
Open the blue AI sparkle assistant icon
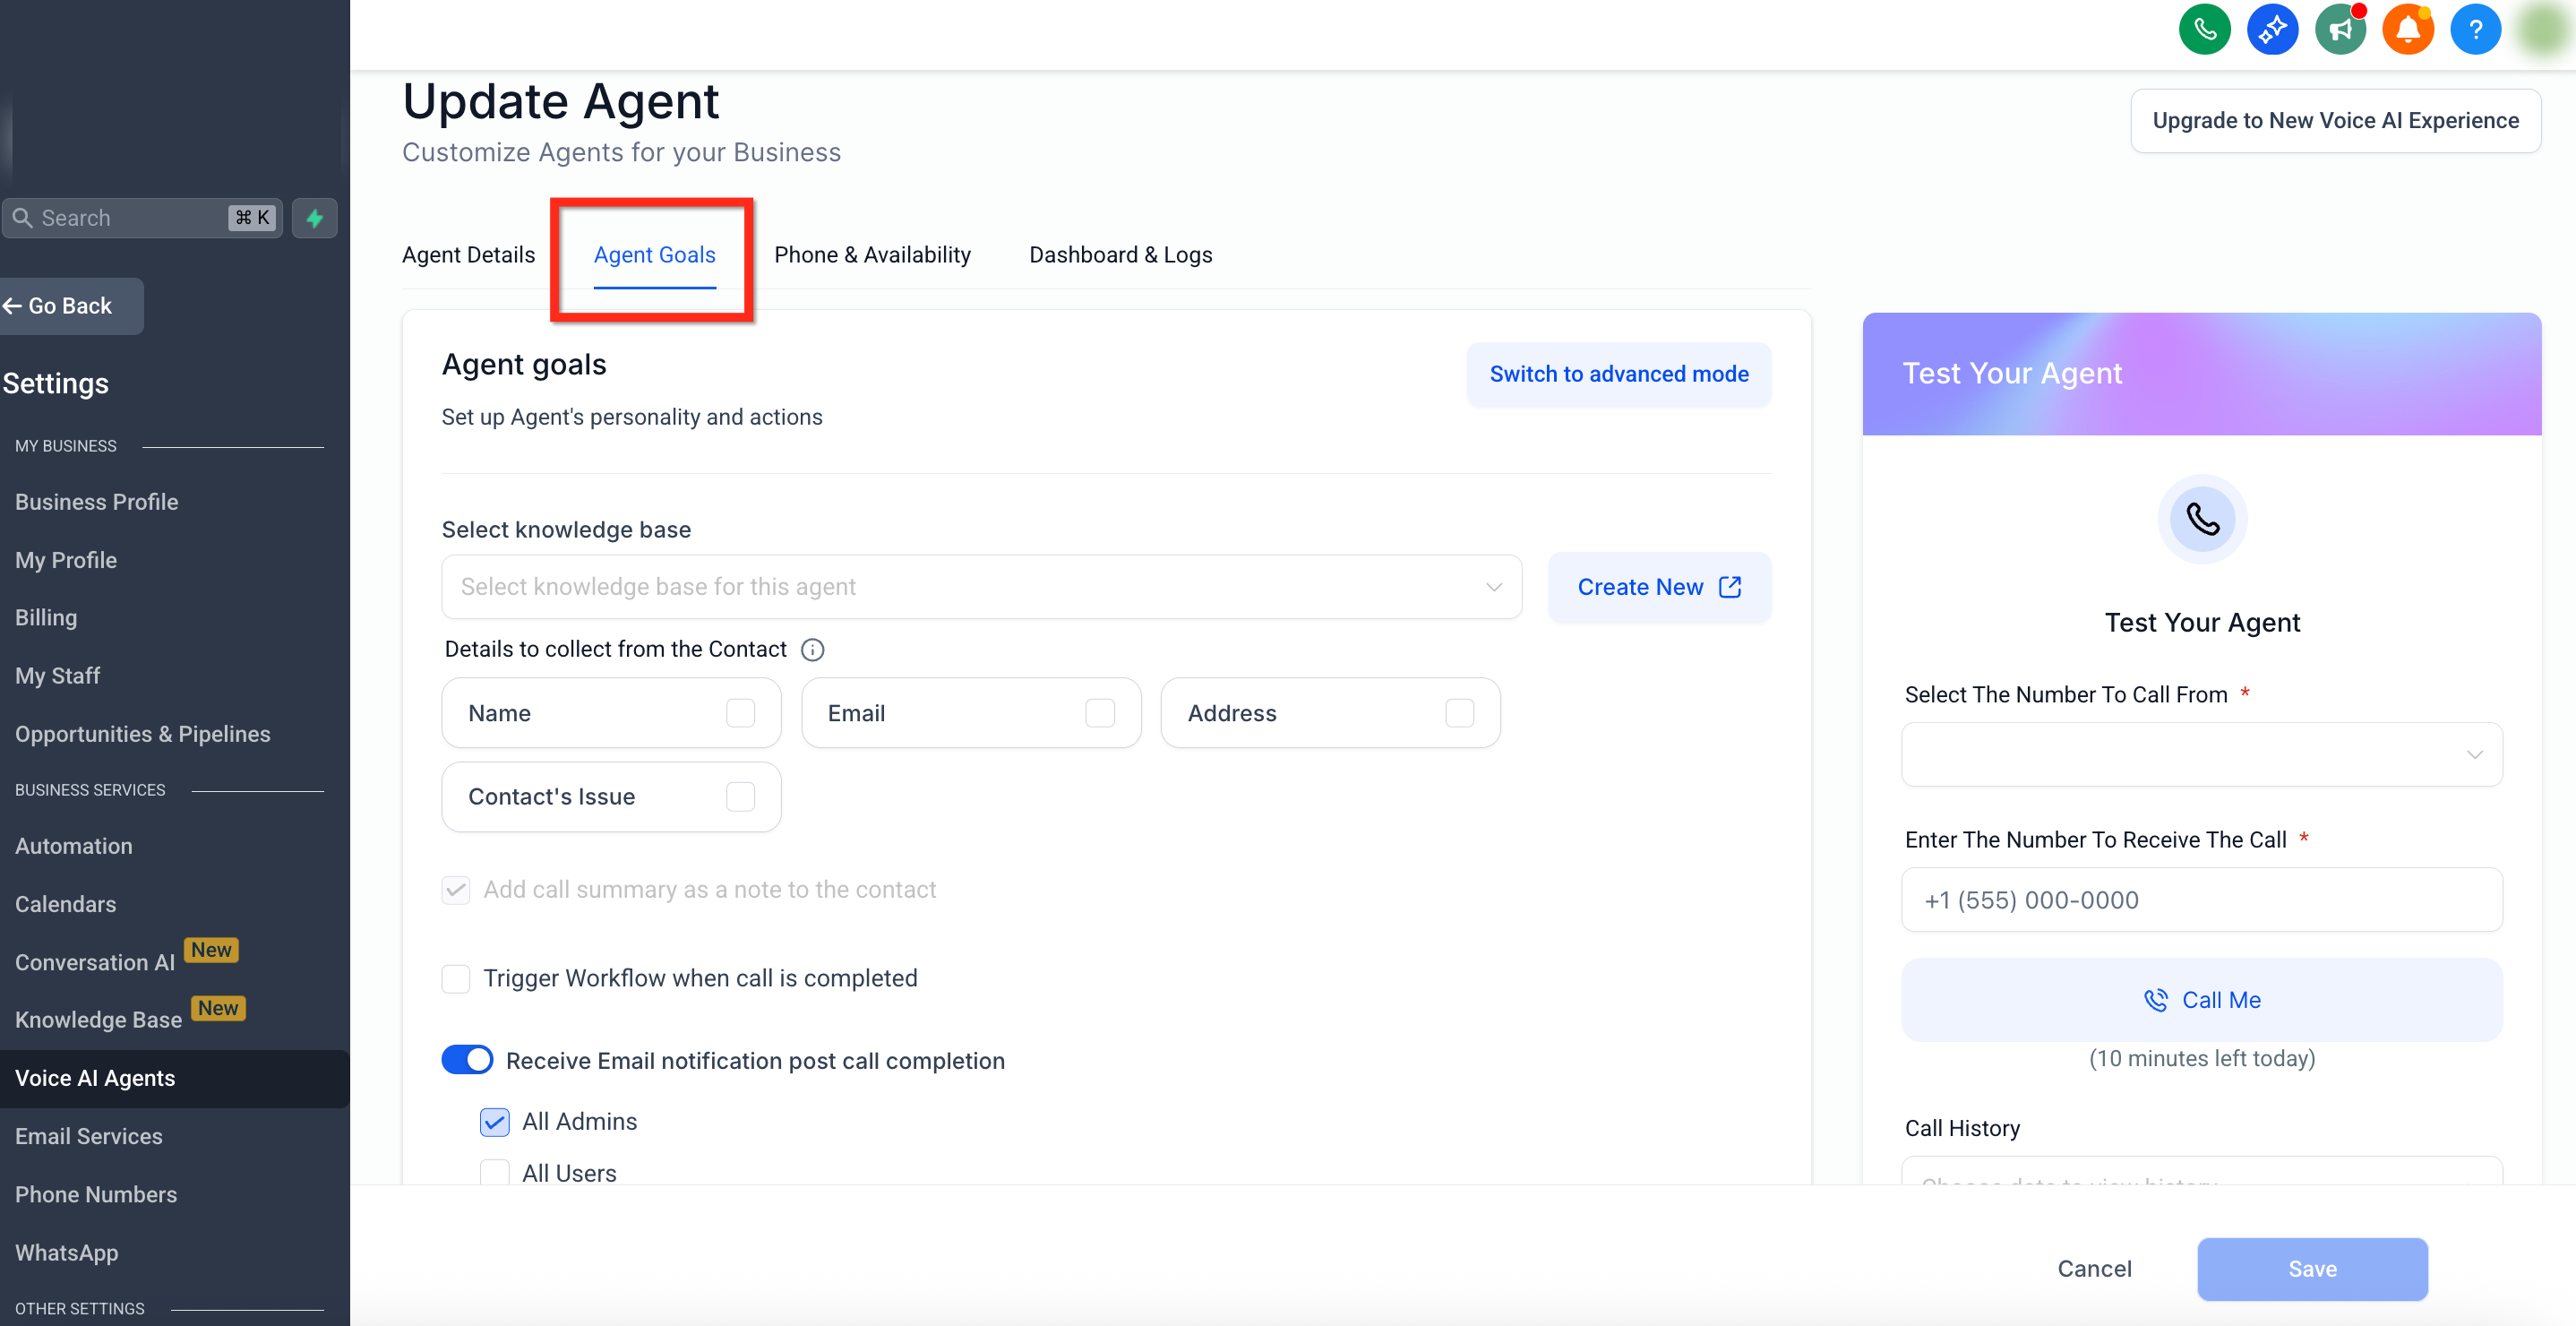(2272, 30)
